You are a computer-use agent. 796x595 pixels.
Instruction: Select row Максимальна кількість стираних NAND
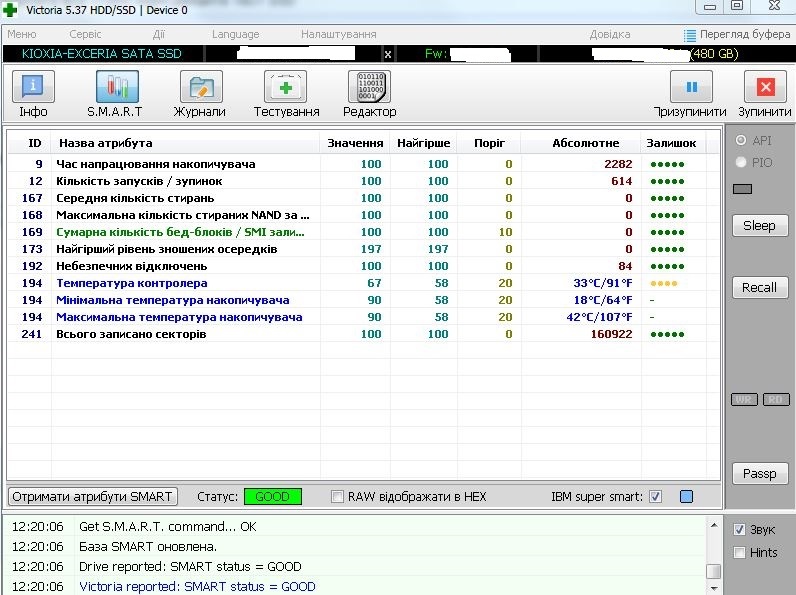pyautogui.click(x=363, y=215)
